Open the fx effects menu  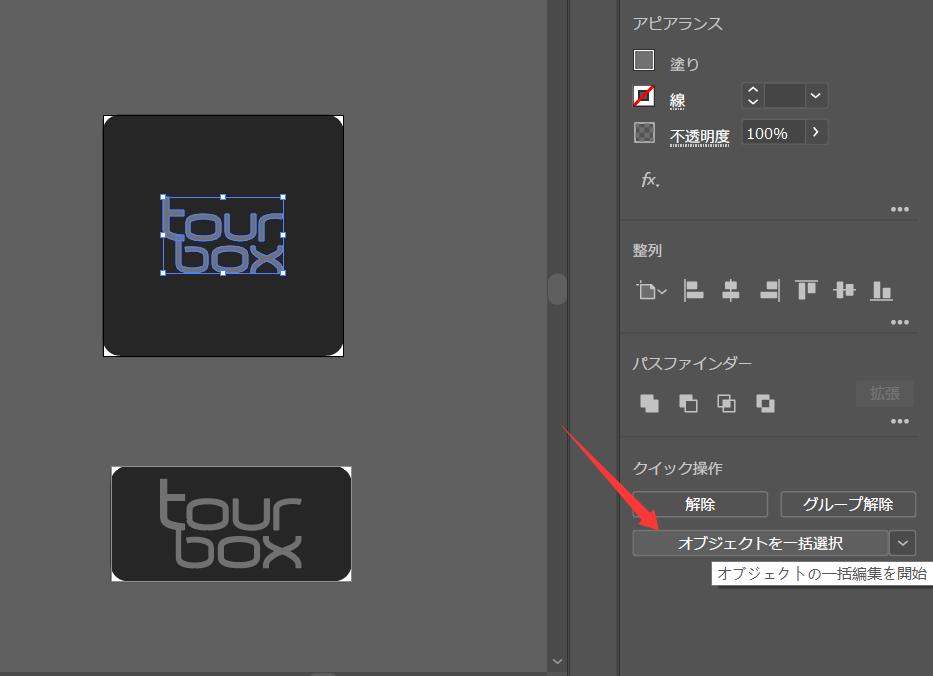(x=650, y=179)
